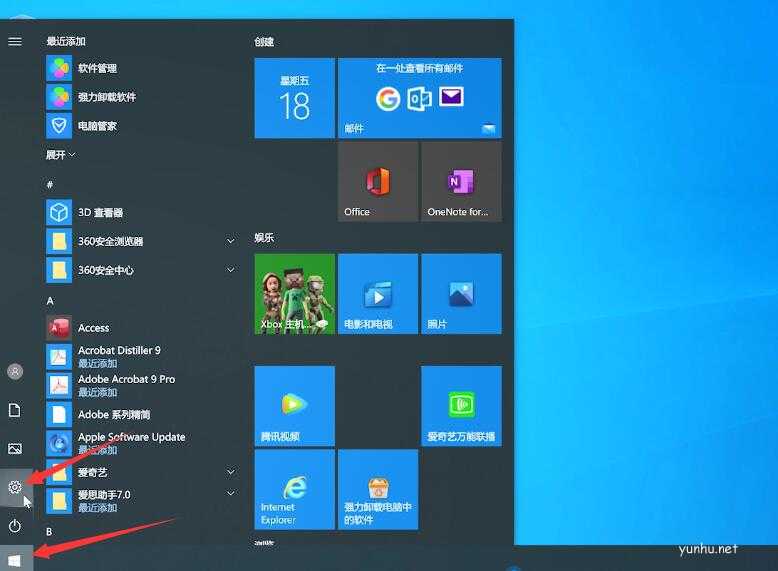Launch the 腾讯视频 tile
Viewport: 778px width, 571px height.
pos(295,406)
